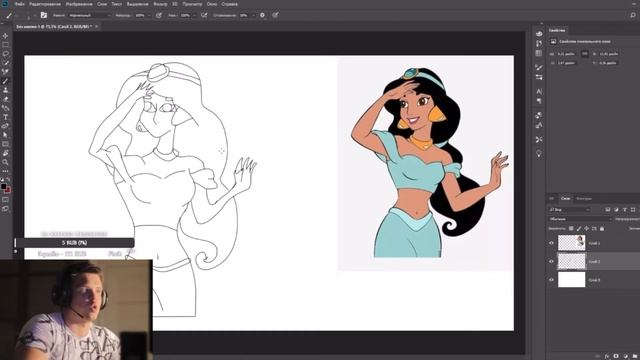This screenshot has width=640, height=360.
Task: Click the brush tool preset icon in options bar
Action: pos(9,15)
